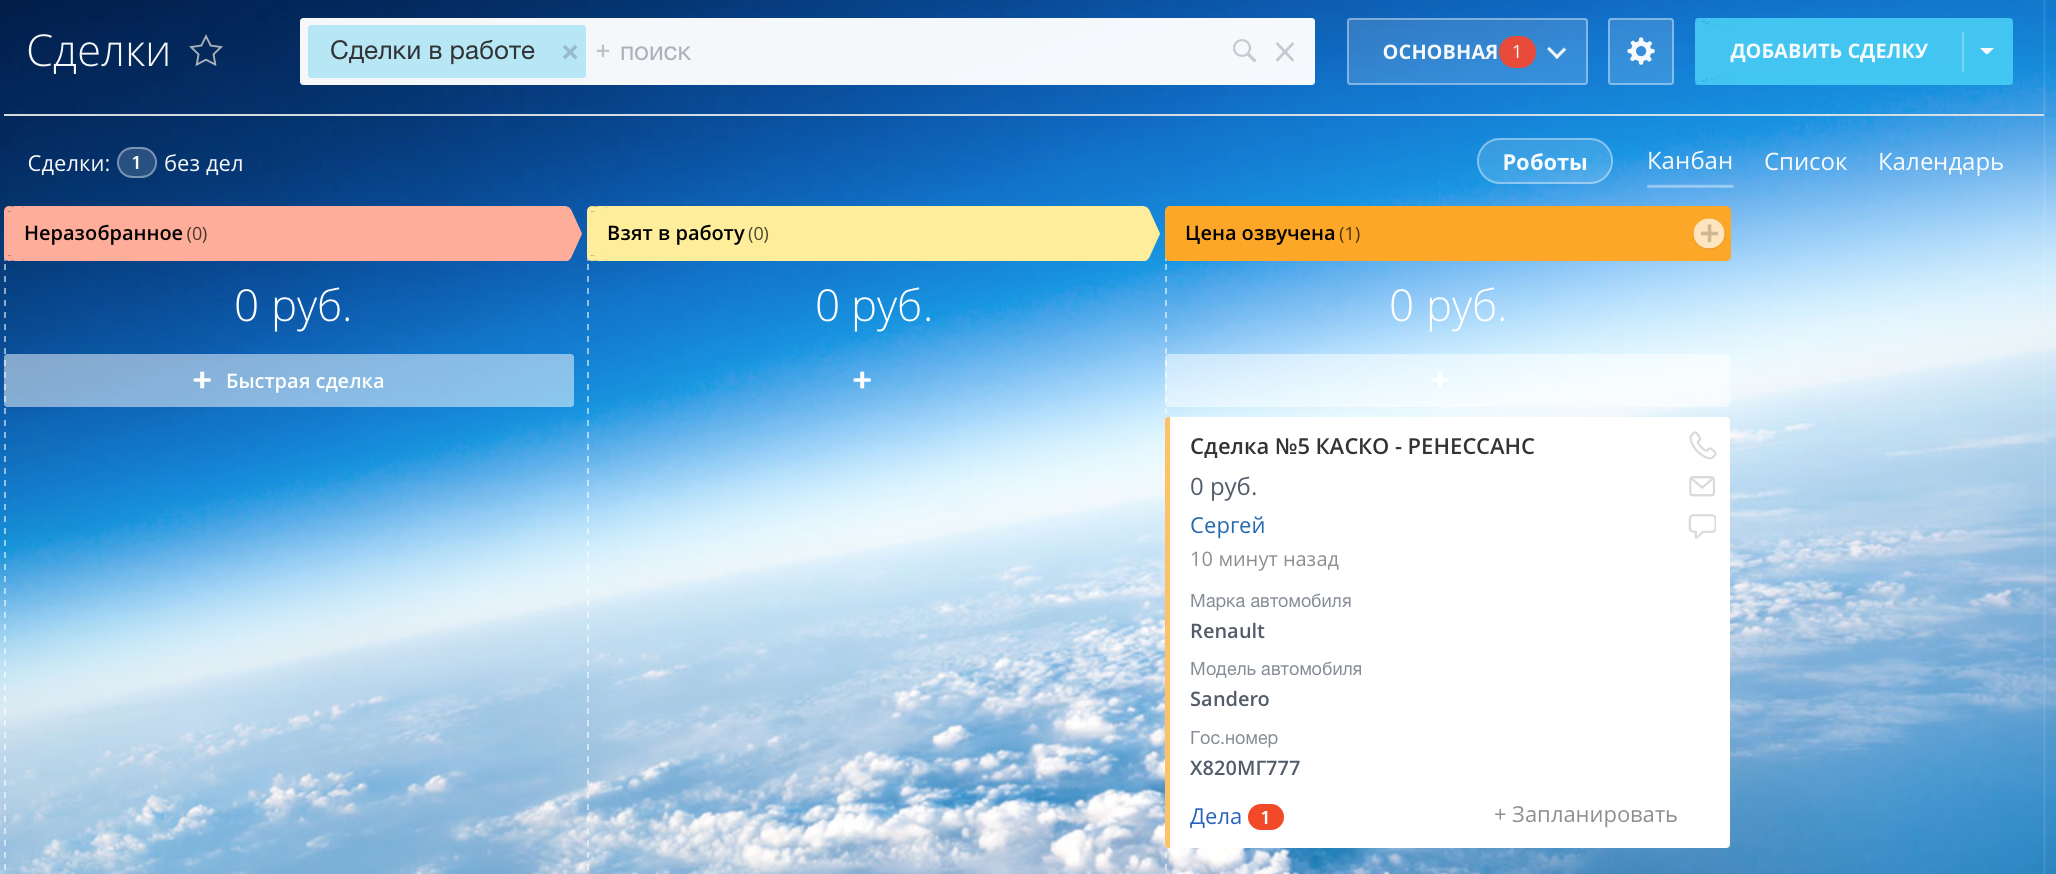Switch to the Календарь view
Viewport: 2056px width, 874px height.
[x=1940, y=162]
